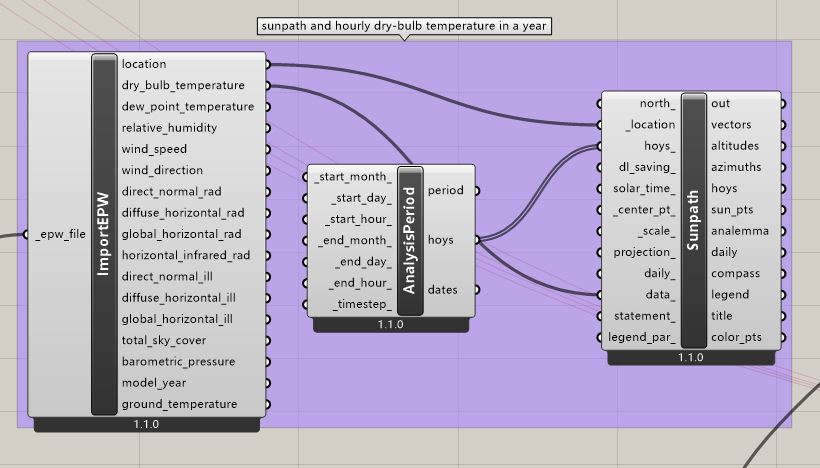Screen dimensions: 820x468
Task: Select the AnalysisPeriod component name bar
Action: pyautogui.click(x=410, y=241)
